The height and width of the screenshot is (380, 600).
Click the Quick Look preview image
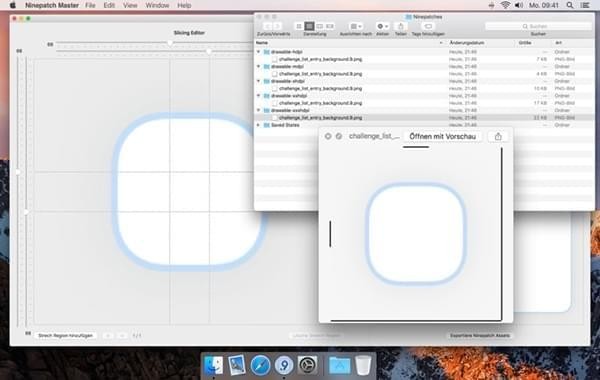[416, 234]
